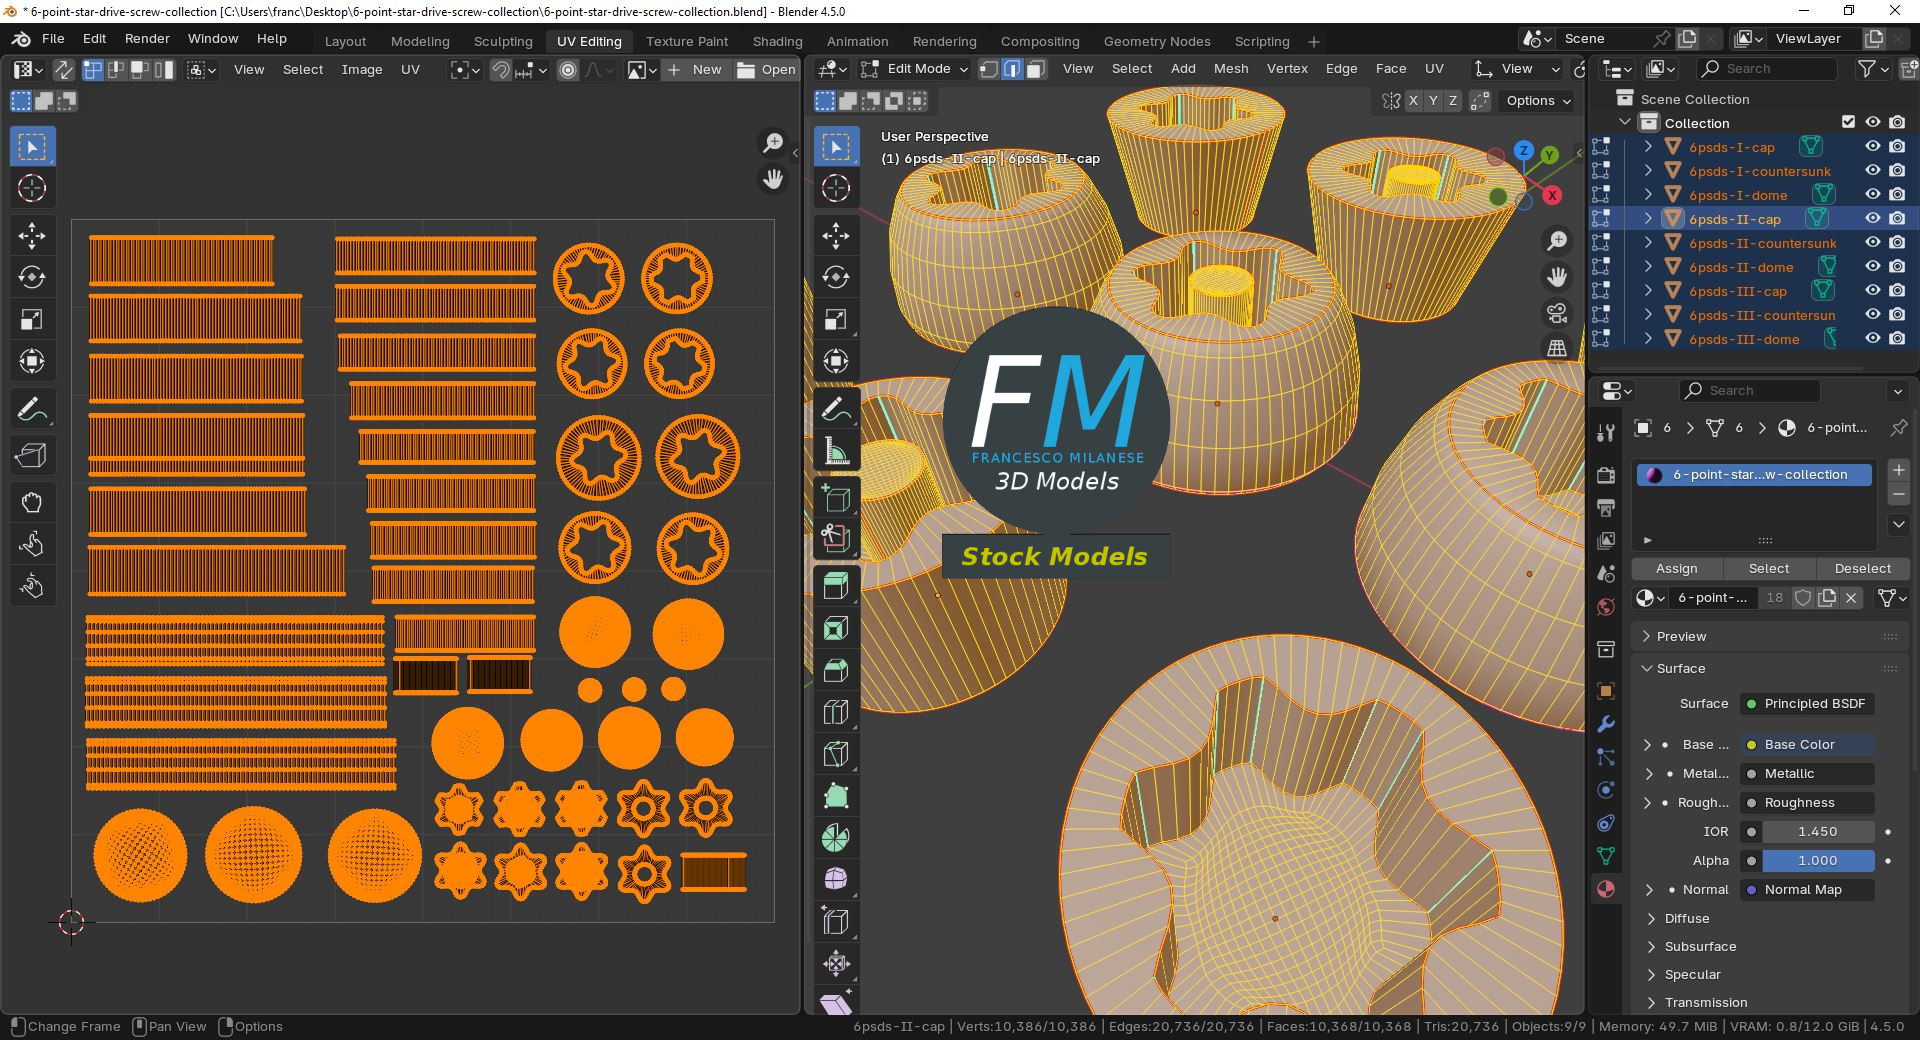The height and width of the screenshot is (1040, 1920).
Task: Click the 3D viewport camera view gizmo
Action: [x=1557, y=313]
